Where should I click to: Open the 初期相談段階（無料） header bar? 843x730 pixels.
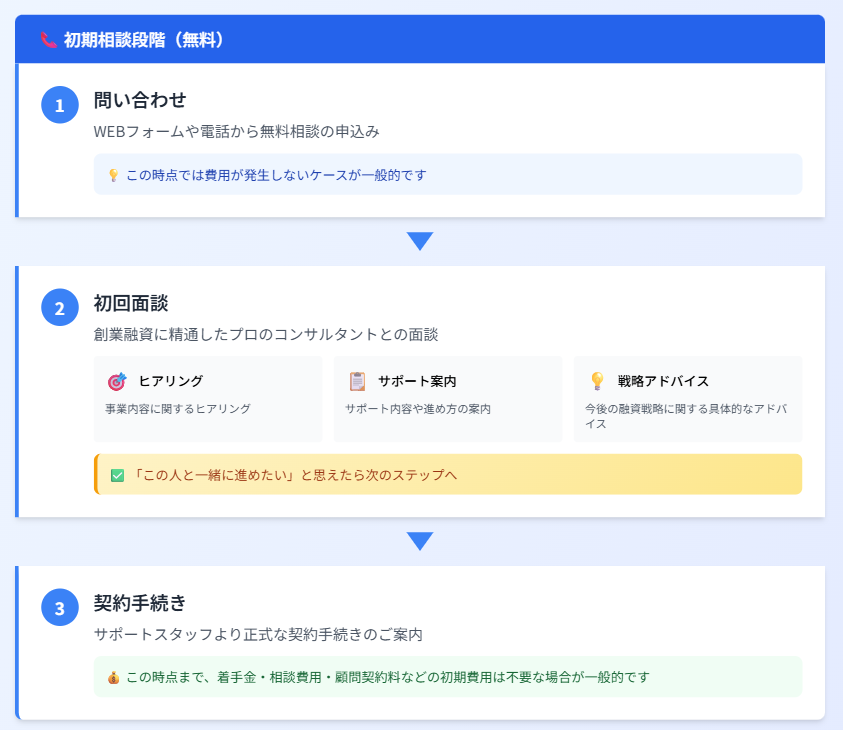[421, 38]
